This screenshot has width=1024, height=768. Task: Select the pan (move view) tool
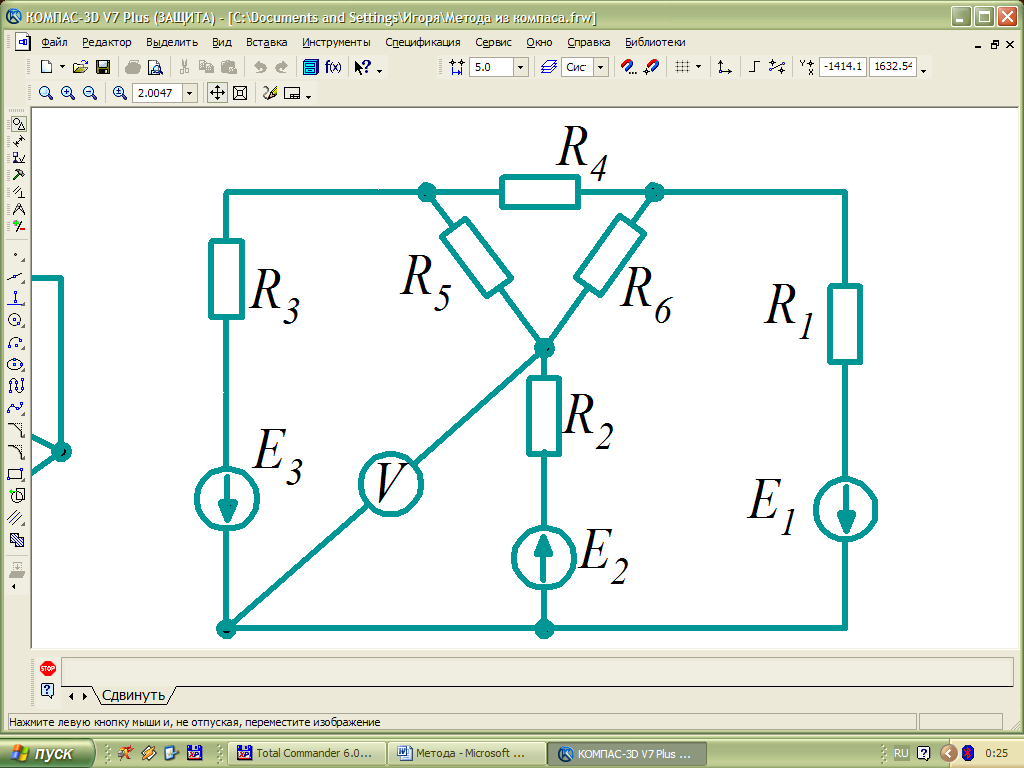pos(217,93)
